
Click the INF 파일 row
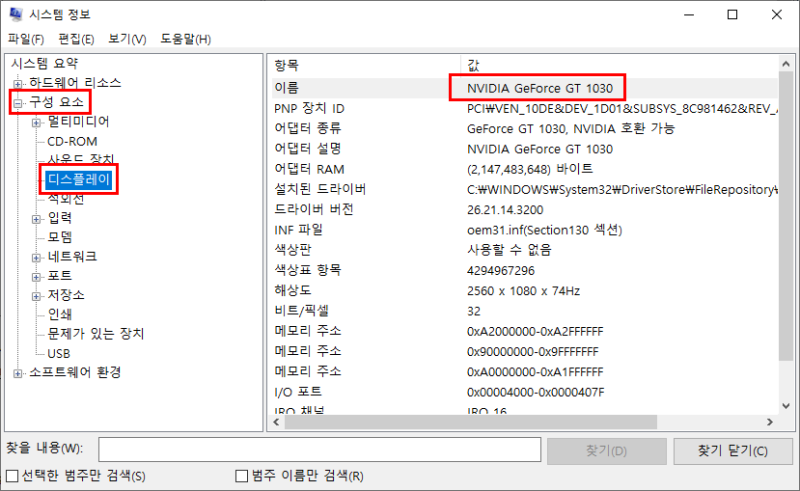click(523, 230)
